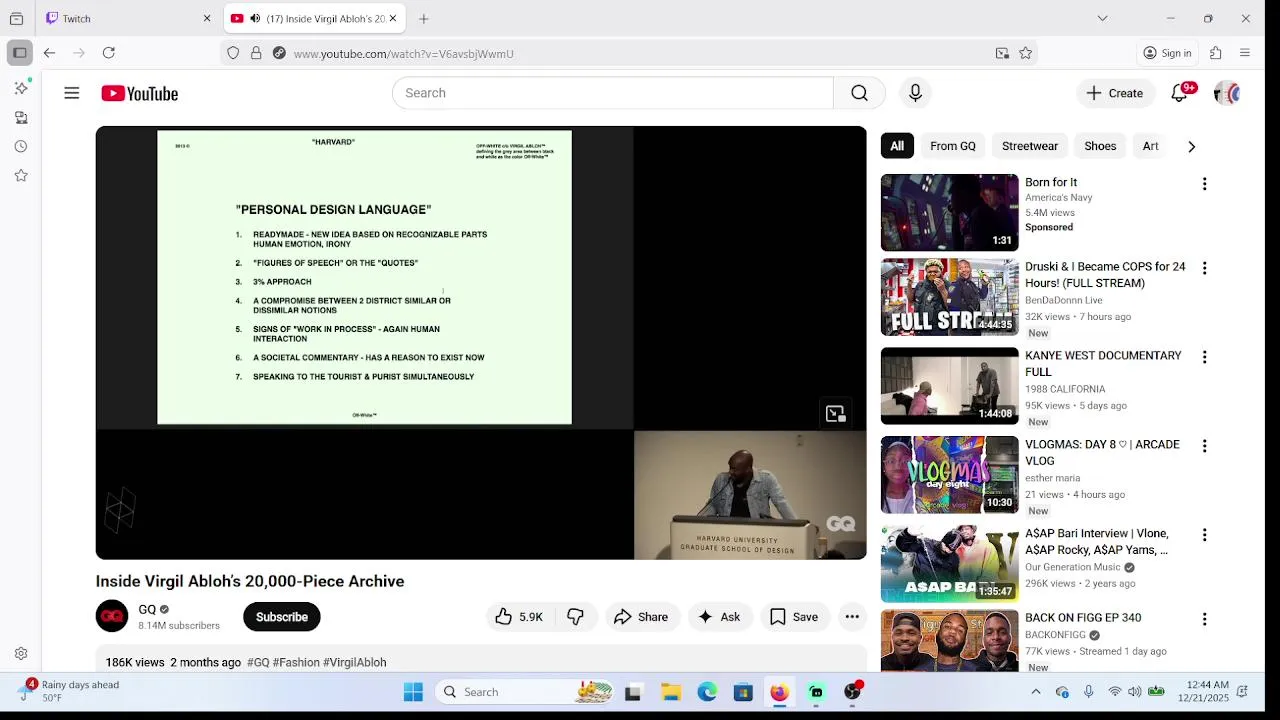Select the From GQ filter chip
The height and width of the screenshot is (720, 1280).
953,146
